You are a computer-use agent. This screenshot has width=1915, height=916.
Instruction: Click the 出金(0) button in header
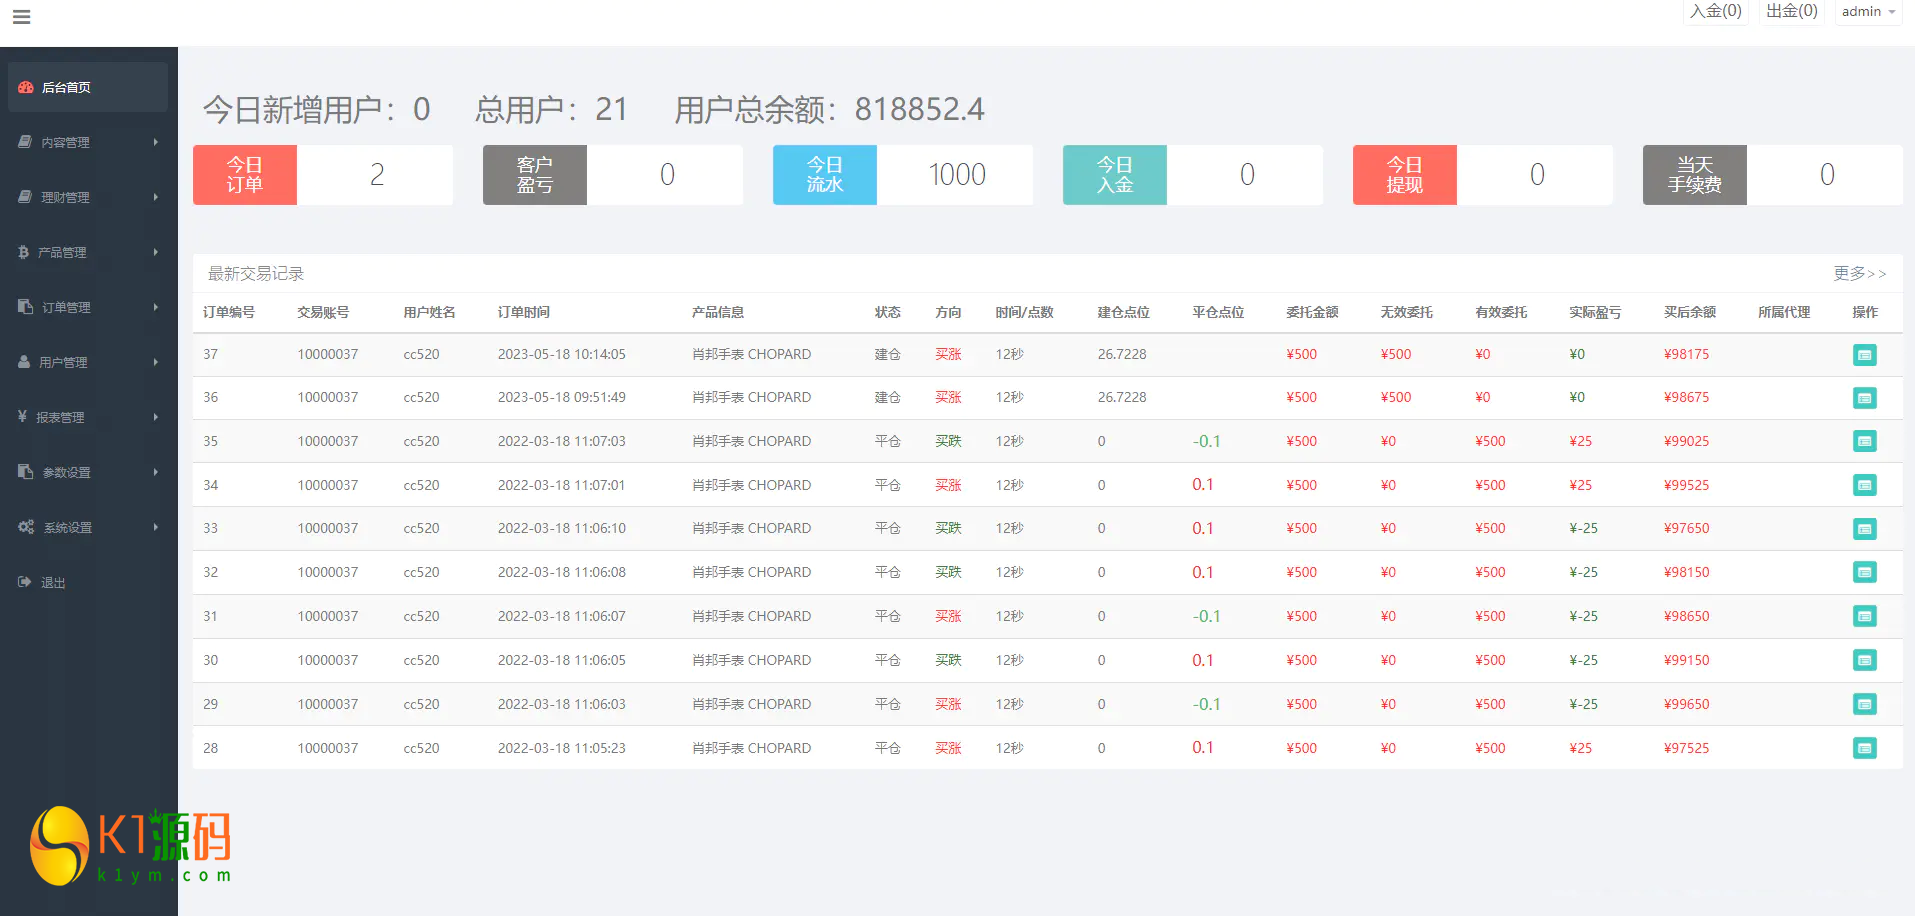(1791, 12)
